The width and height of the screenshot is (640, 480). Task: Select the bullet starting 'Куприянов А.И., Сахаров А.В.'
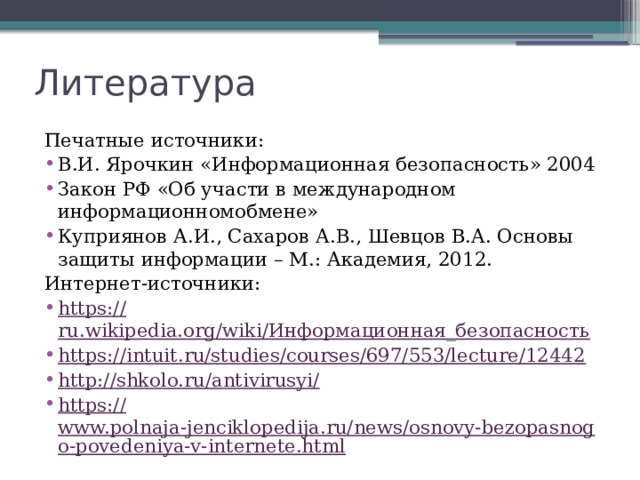pyautogui.click(x=315, y=248)
